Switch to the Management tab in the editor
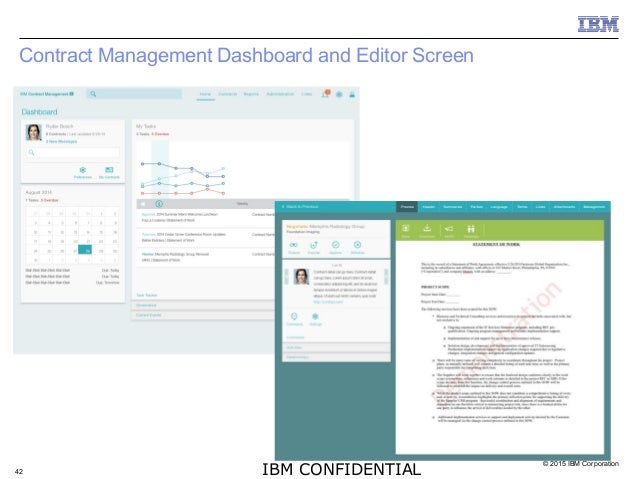 click(594, 207)
